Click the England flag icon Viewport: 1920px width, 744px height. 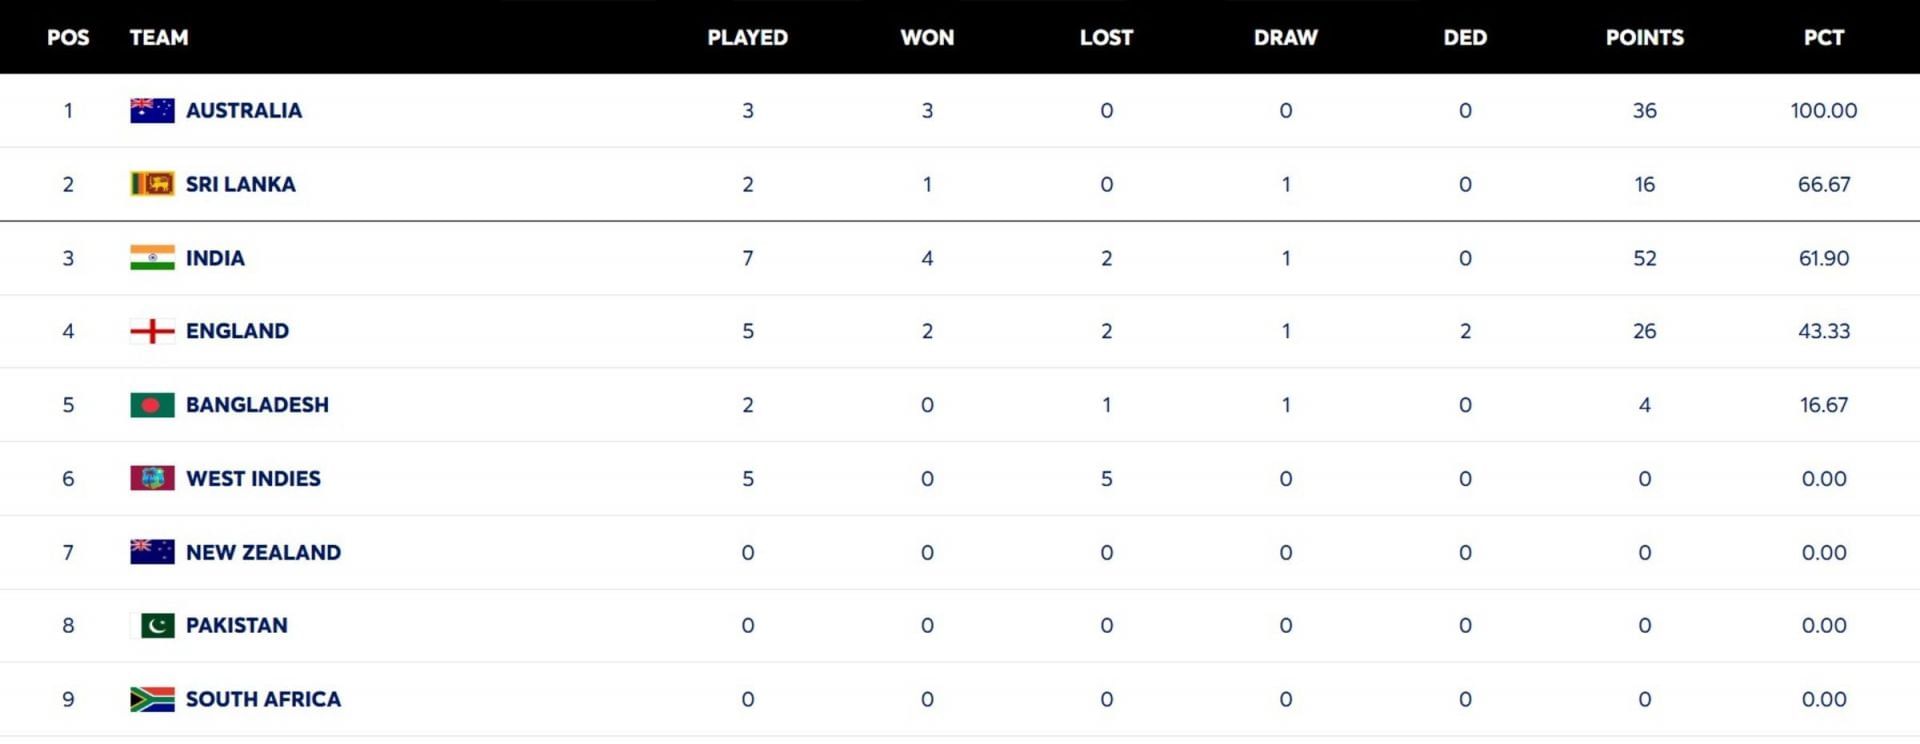click(x=152, y=331)
